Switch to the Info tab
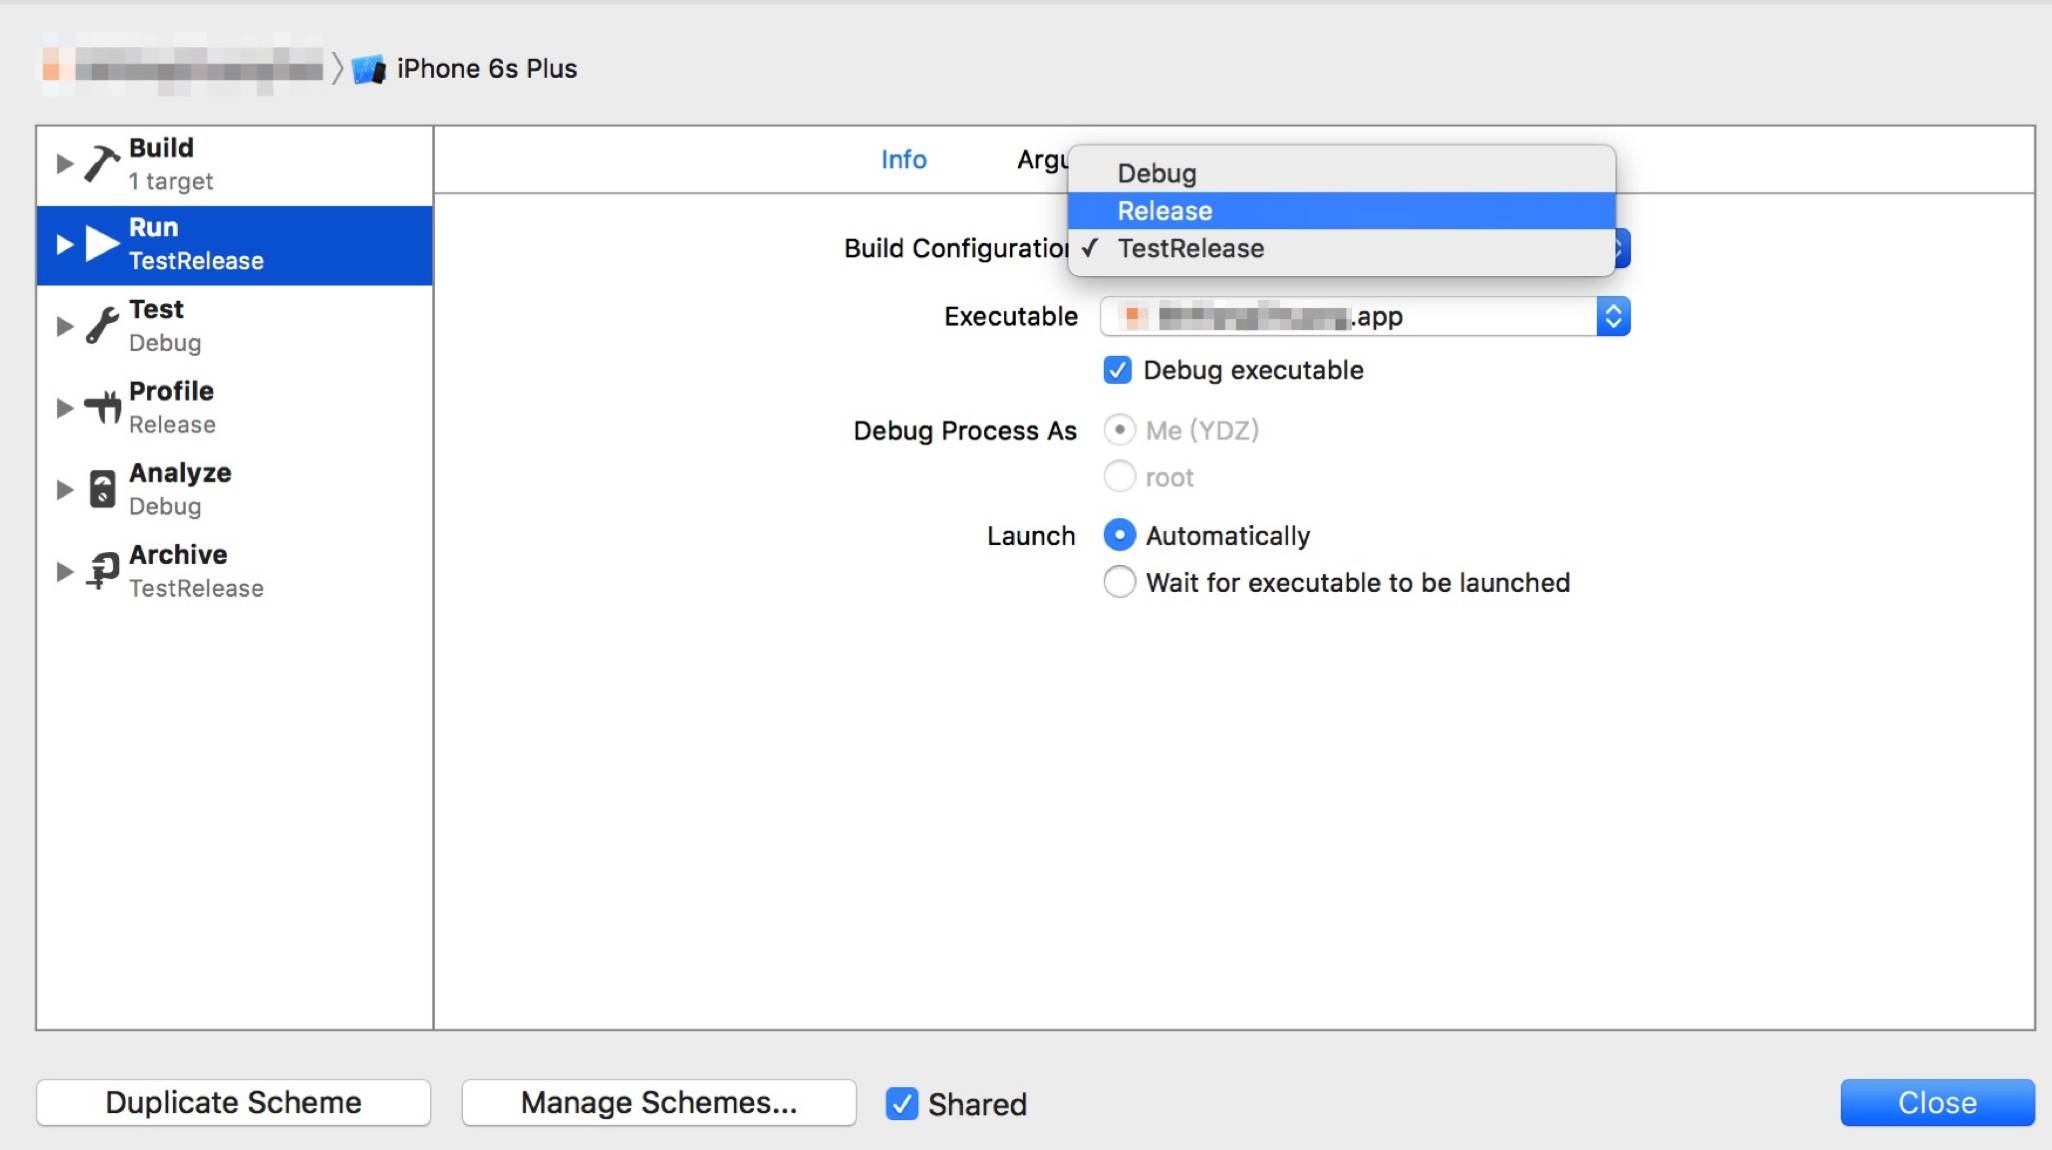This screenshot has height=1150, width=2052. [903, 160]
